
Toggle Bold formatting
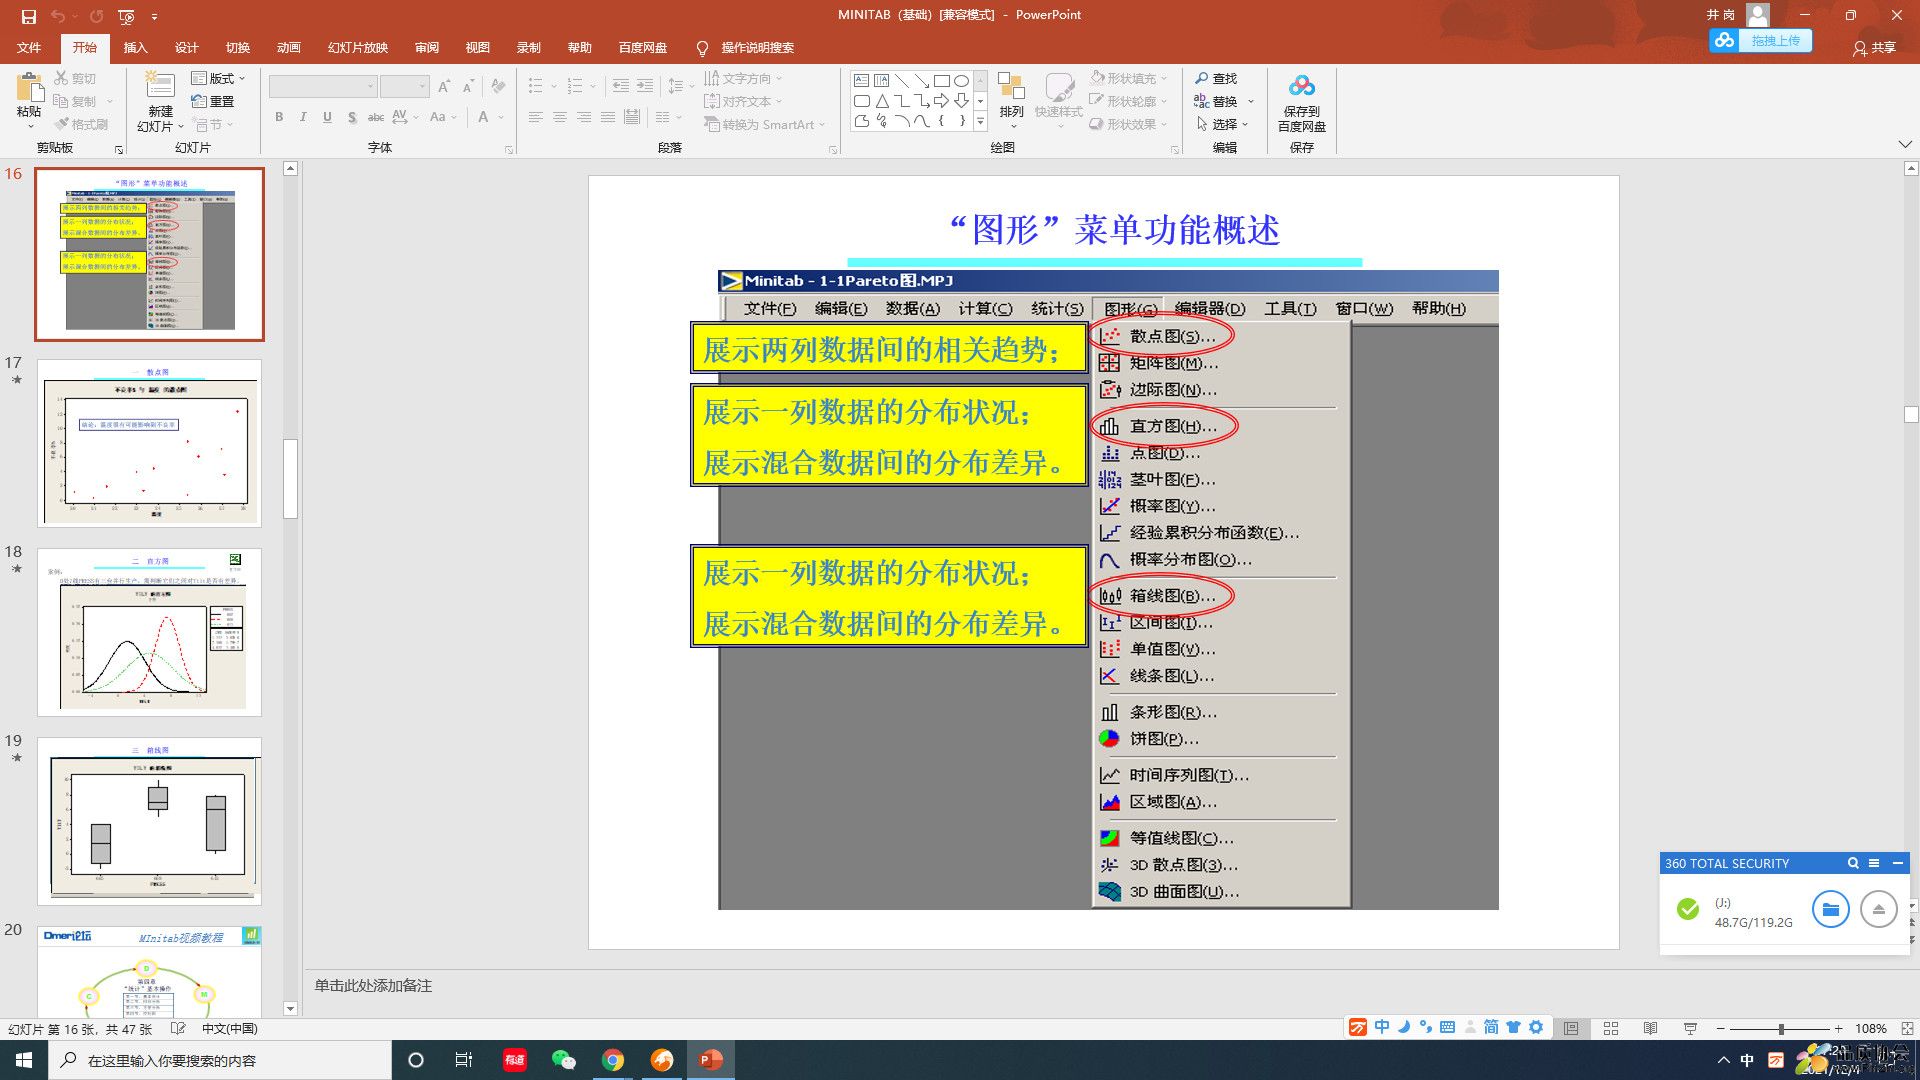coord(279,117)
